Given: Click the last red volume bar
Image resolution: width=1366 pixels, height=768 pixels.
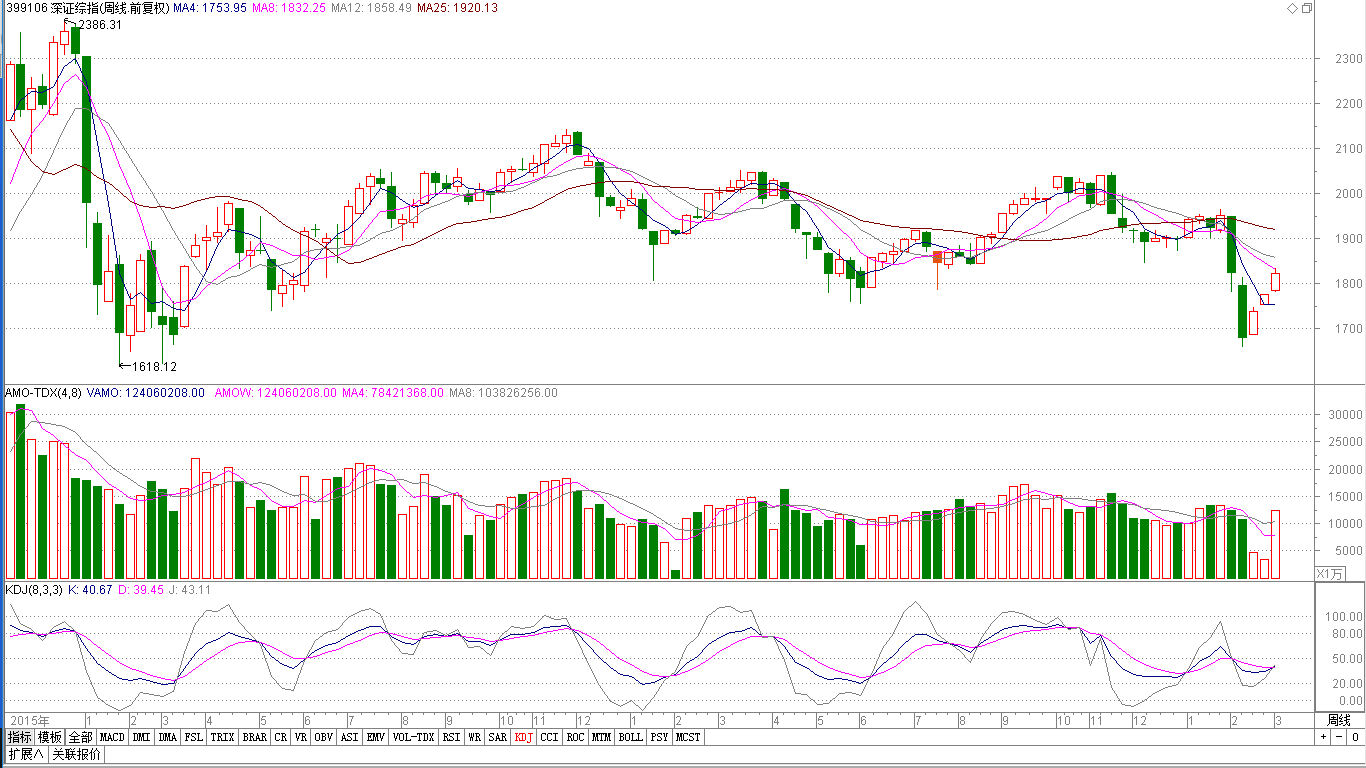Looking at the screenshot, I should [1275, 545].
